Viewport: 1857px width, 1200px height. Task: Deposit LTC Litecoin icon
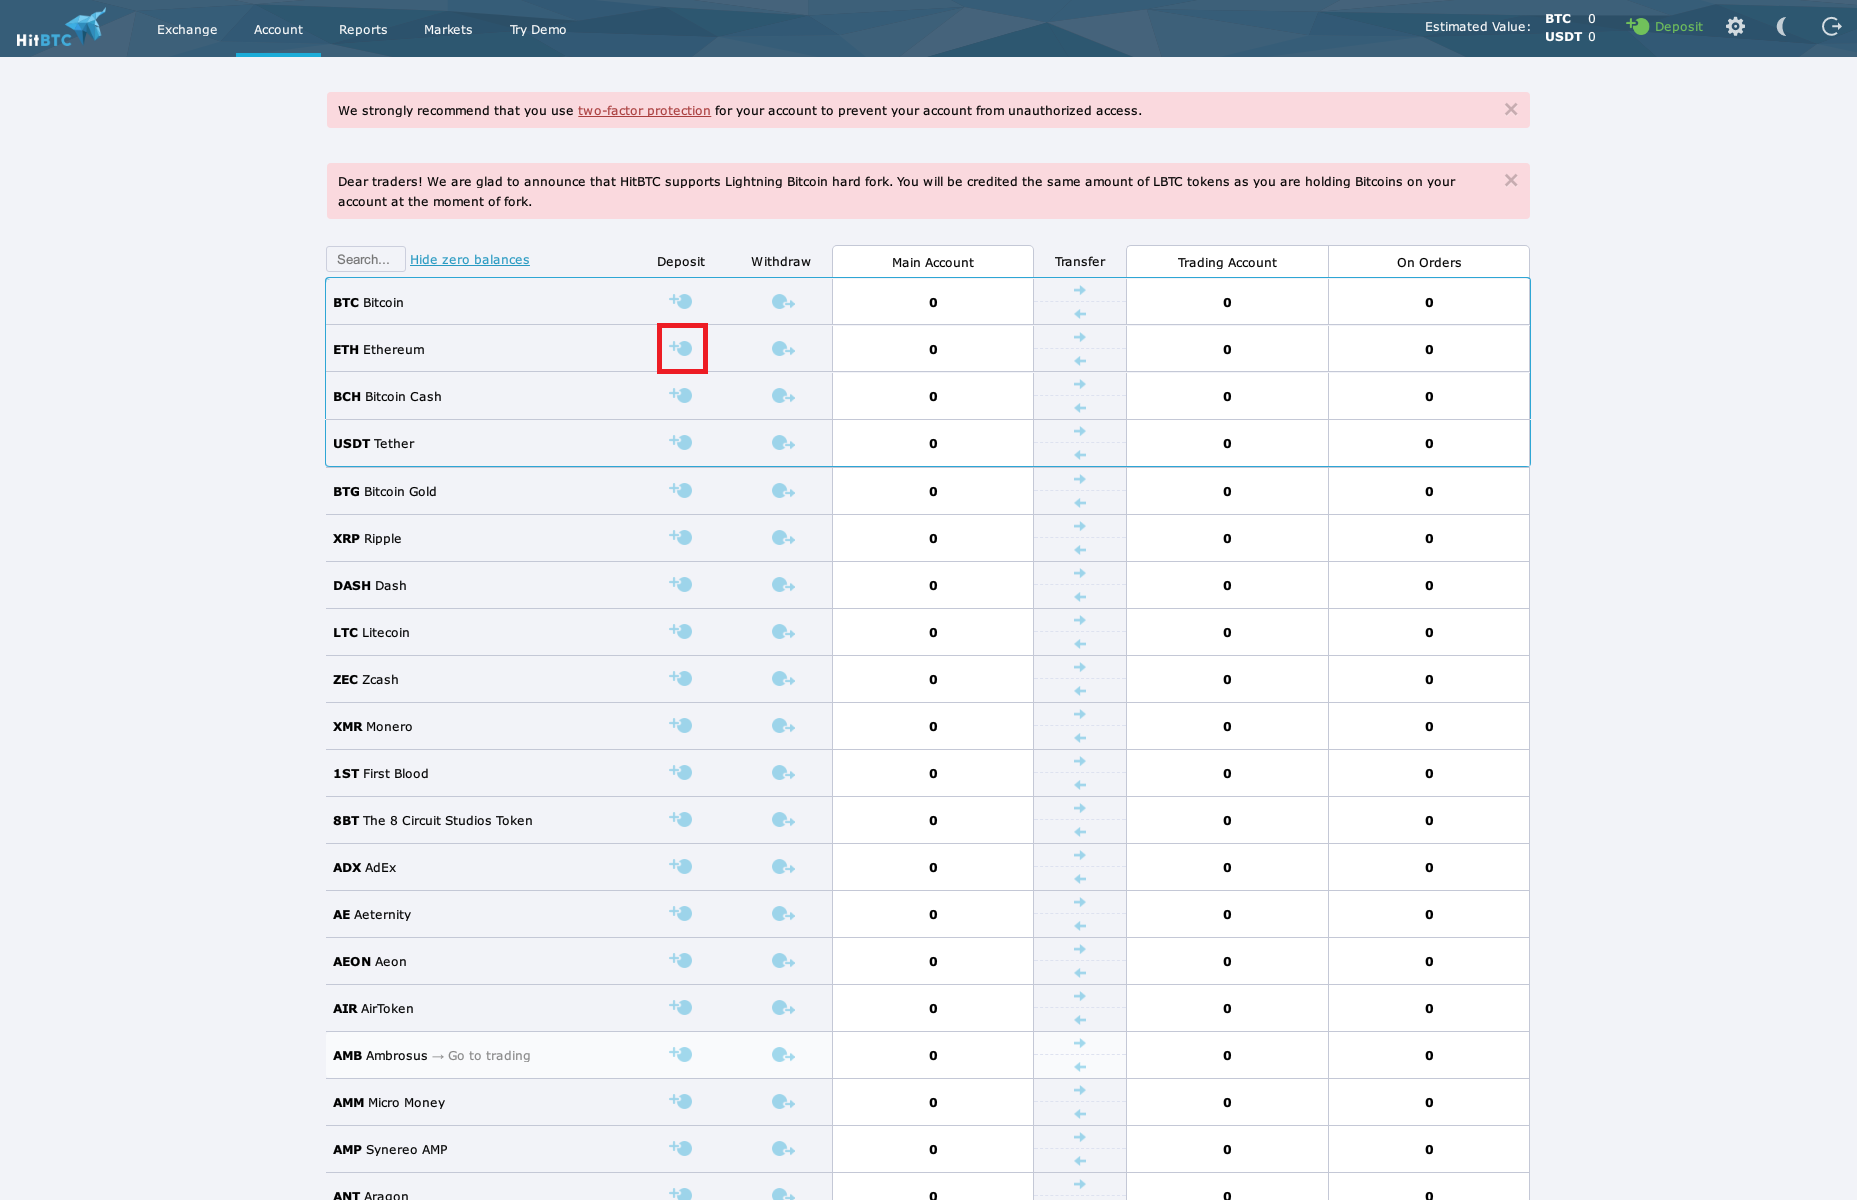pos(681,631)
